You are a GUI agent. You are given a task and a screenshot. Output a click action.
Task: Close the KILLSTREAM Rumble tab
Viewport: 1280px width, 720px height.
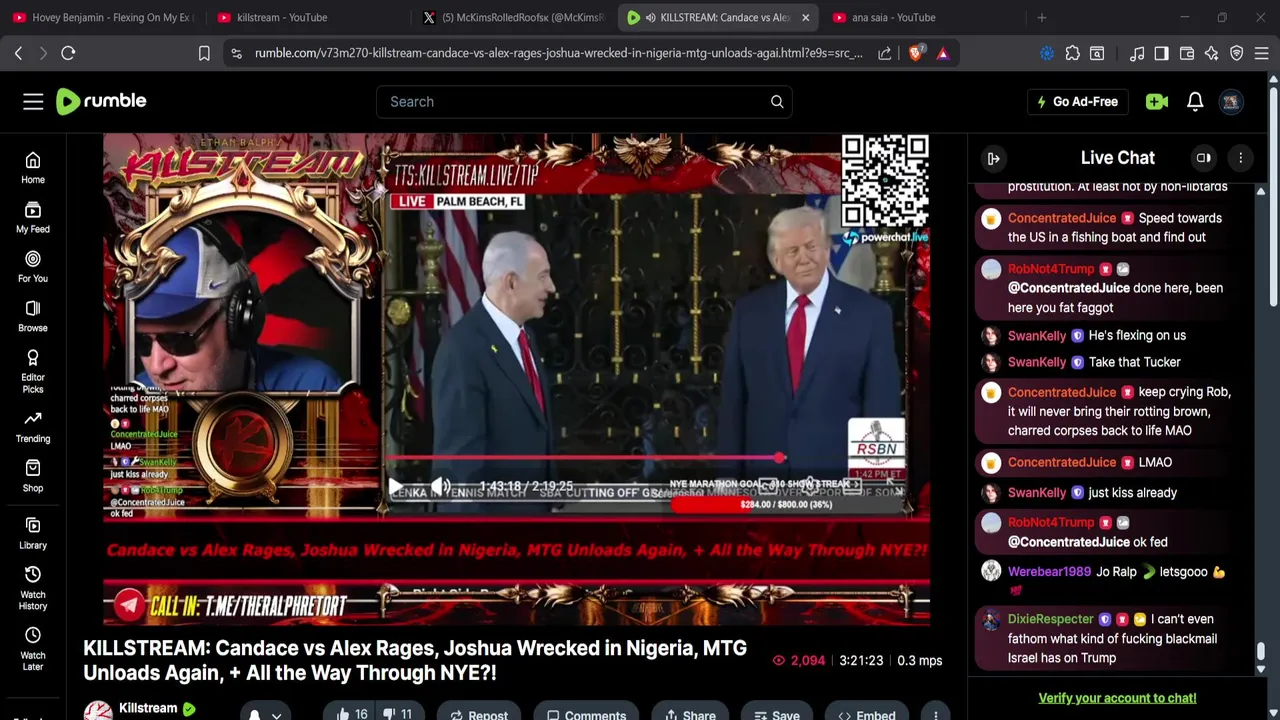pyautogui.click(x=805, y=17)
